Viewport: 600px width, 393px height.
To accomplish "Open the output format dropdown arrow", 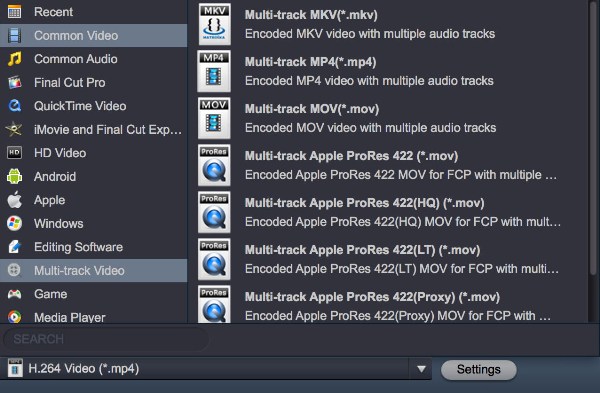I will pyautogui.click(x=421, y=369).
